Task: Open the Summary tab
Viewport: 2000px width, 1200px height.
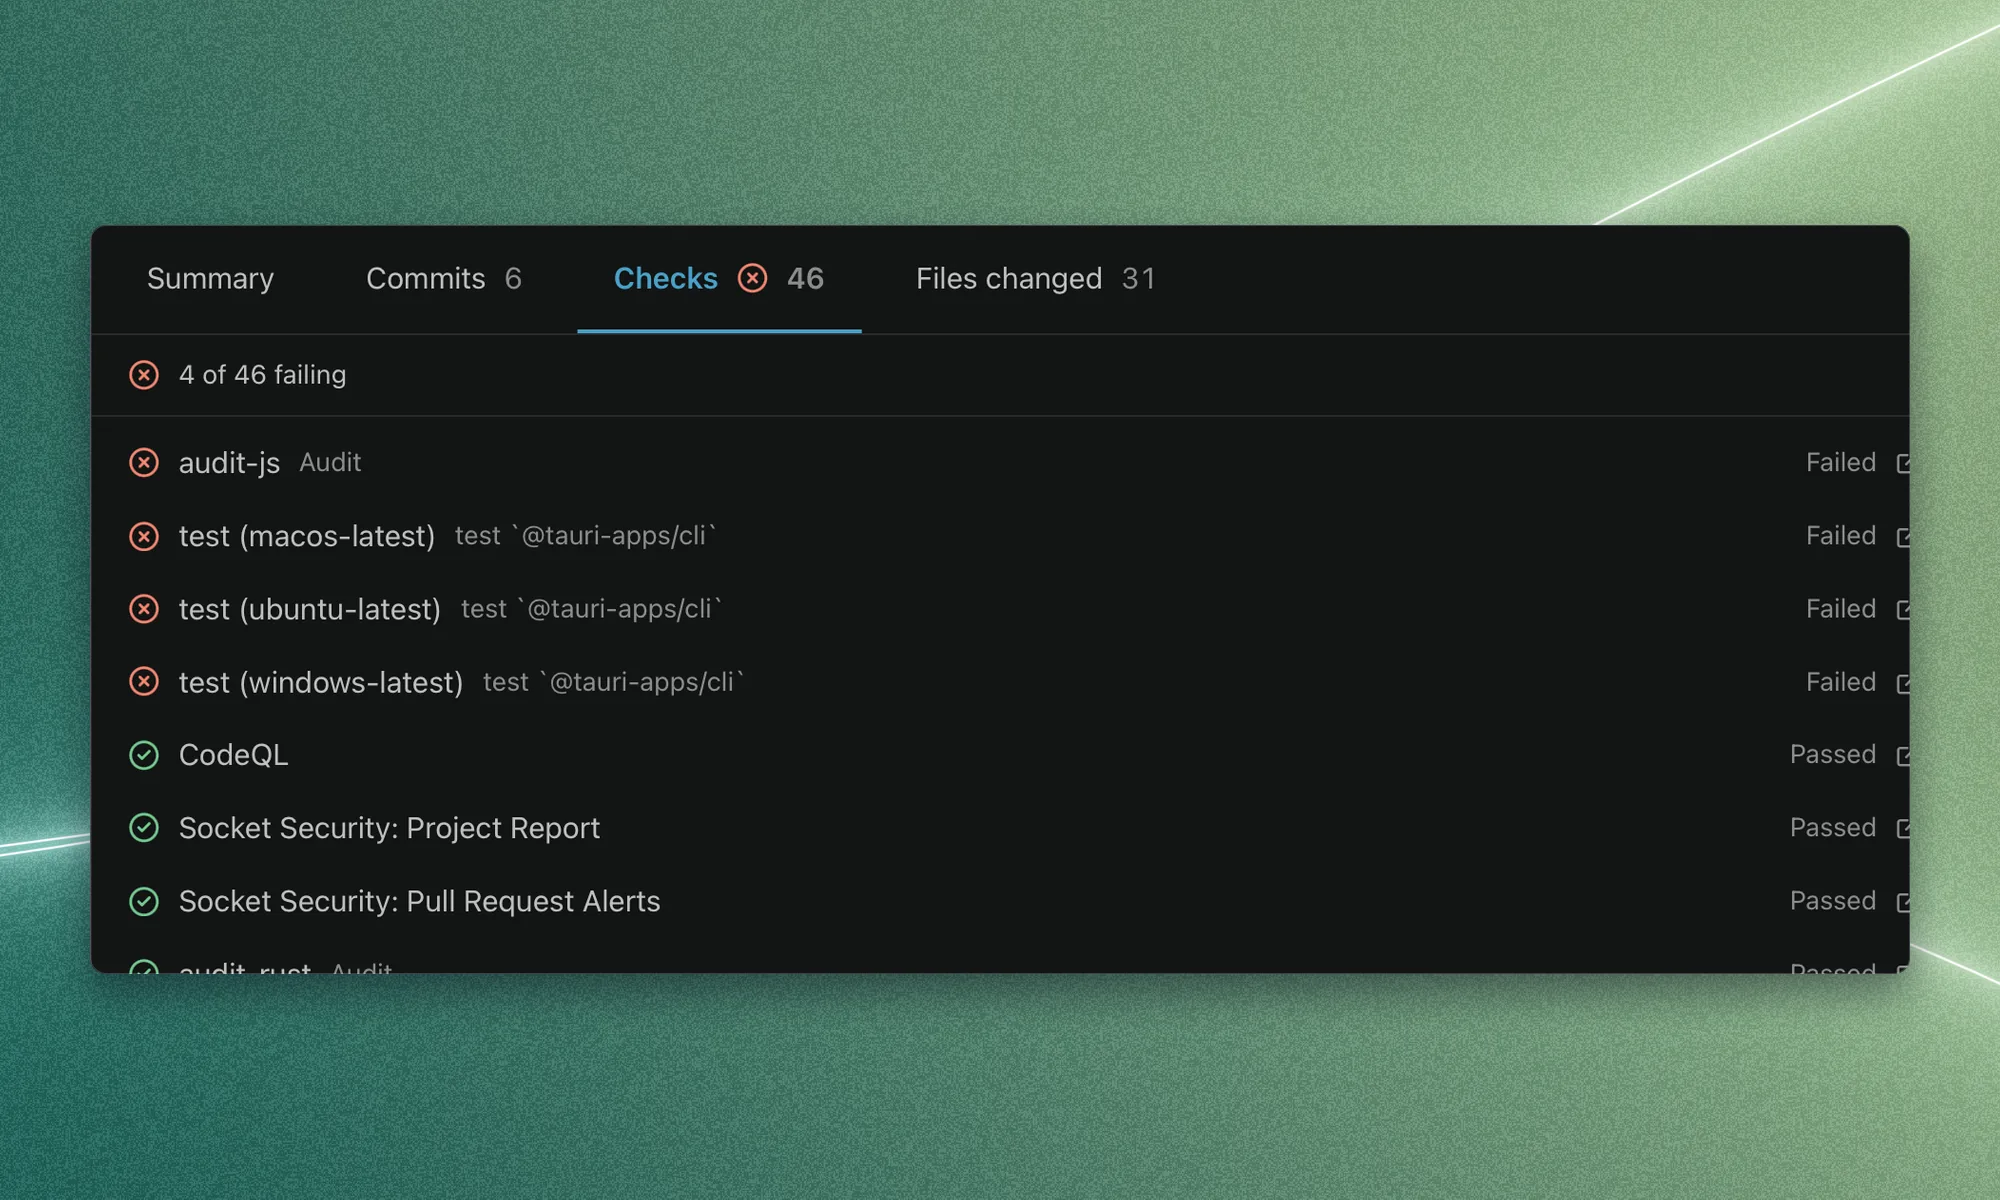Action: point(210,278)
